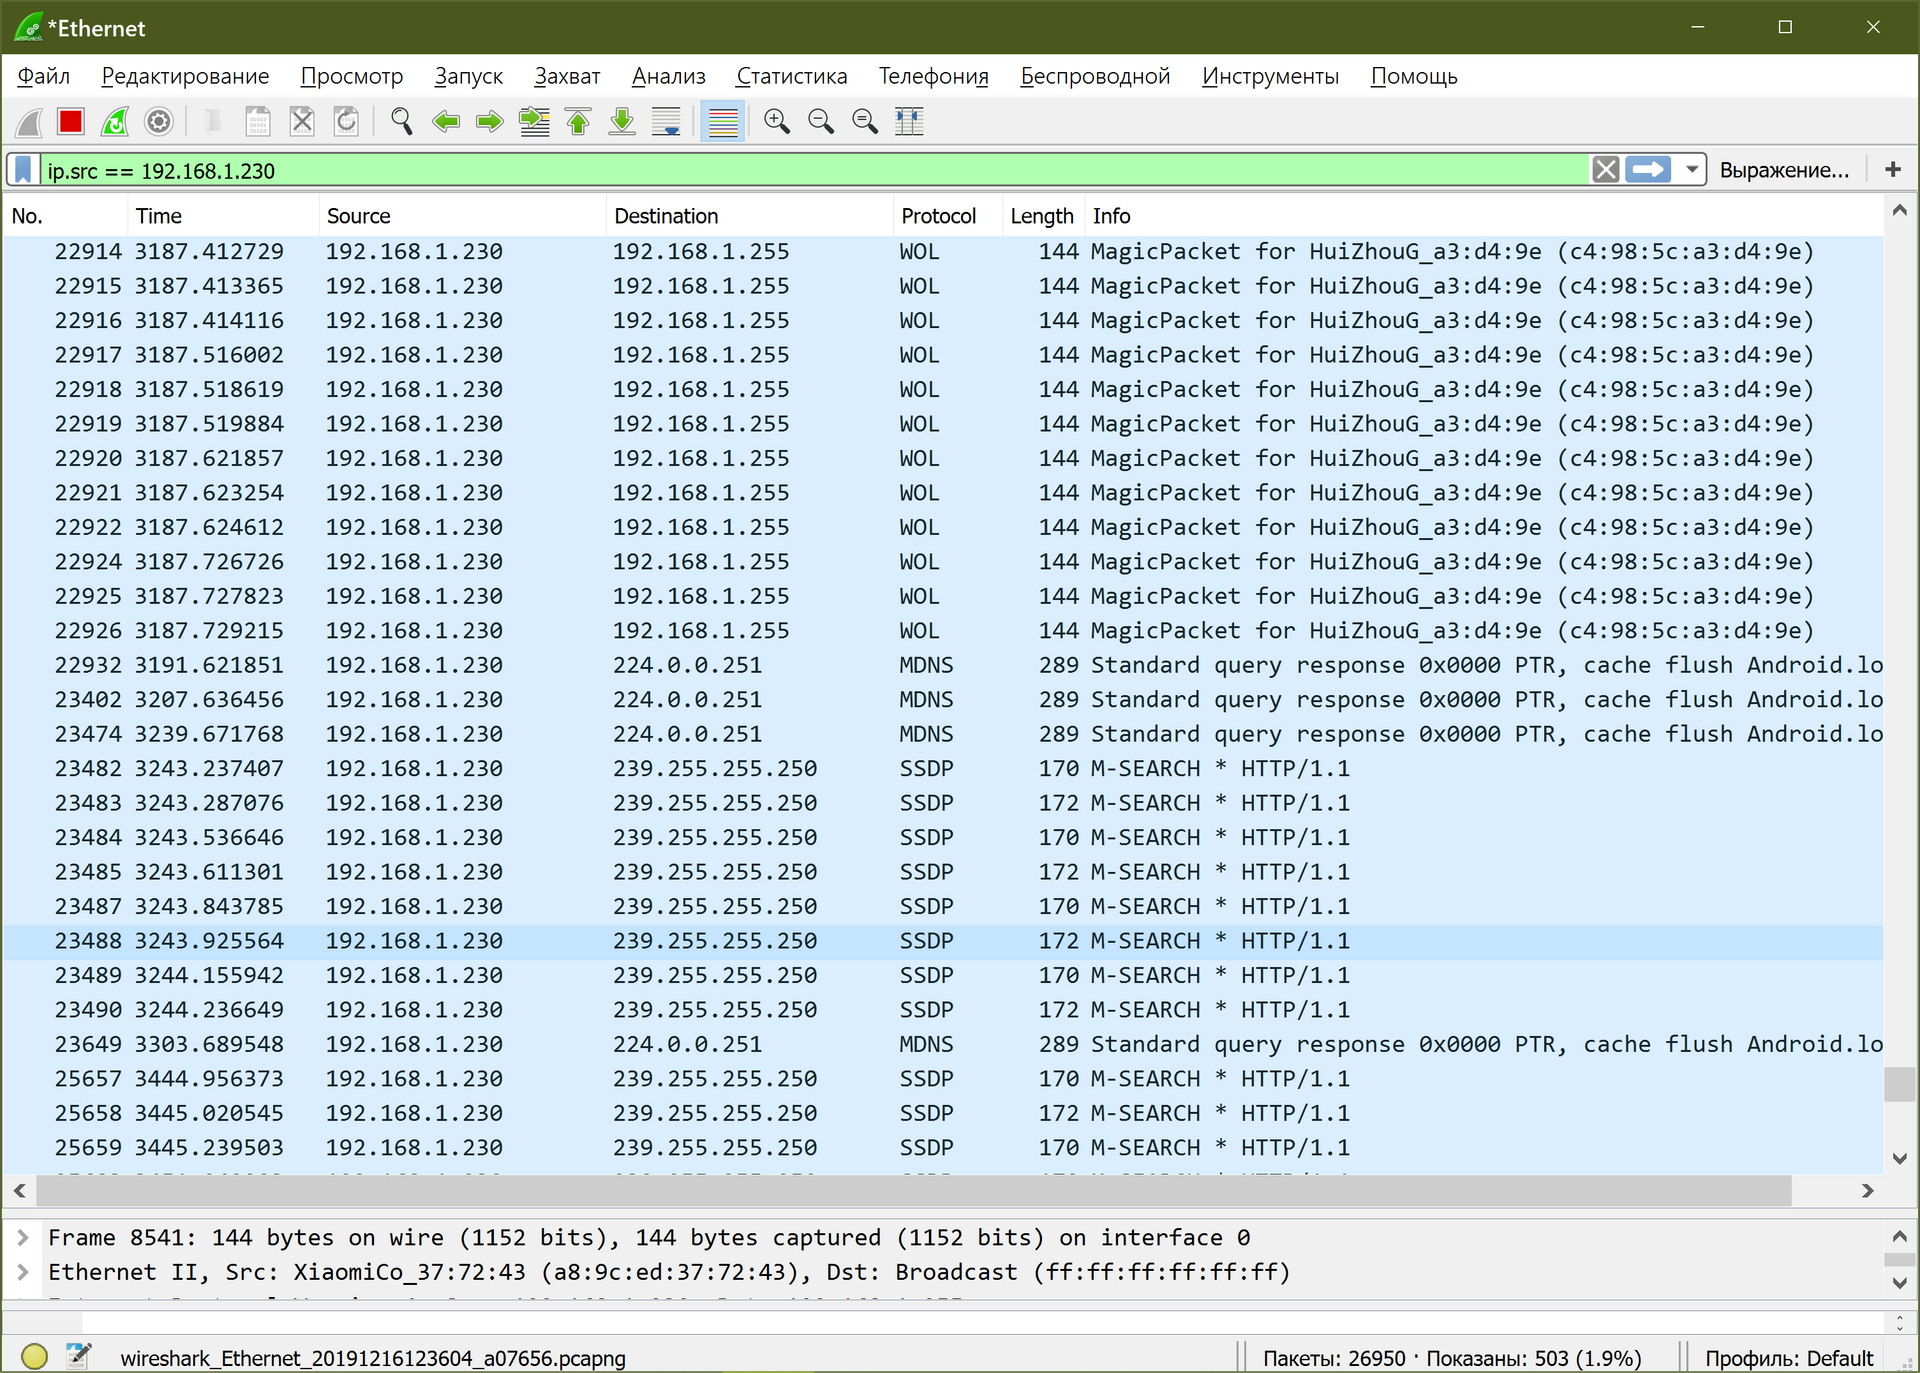Open the Файл menu
This screenshot has height=1373, width=1920.
click(x=44, y=76)
